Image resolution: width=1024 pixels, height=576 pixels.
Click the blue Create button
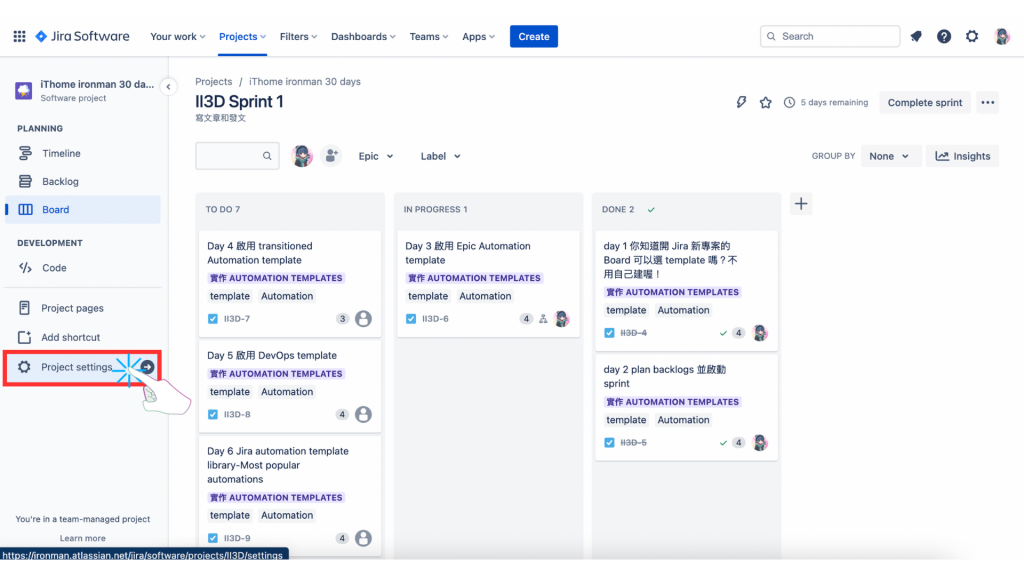point(534,37)
